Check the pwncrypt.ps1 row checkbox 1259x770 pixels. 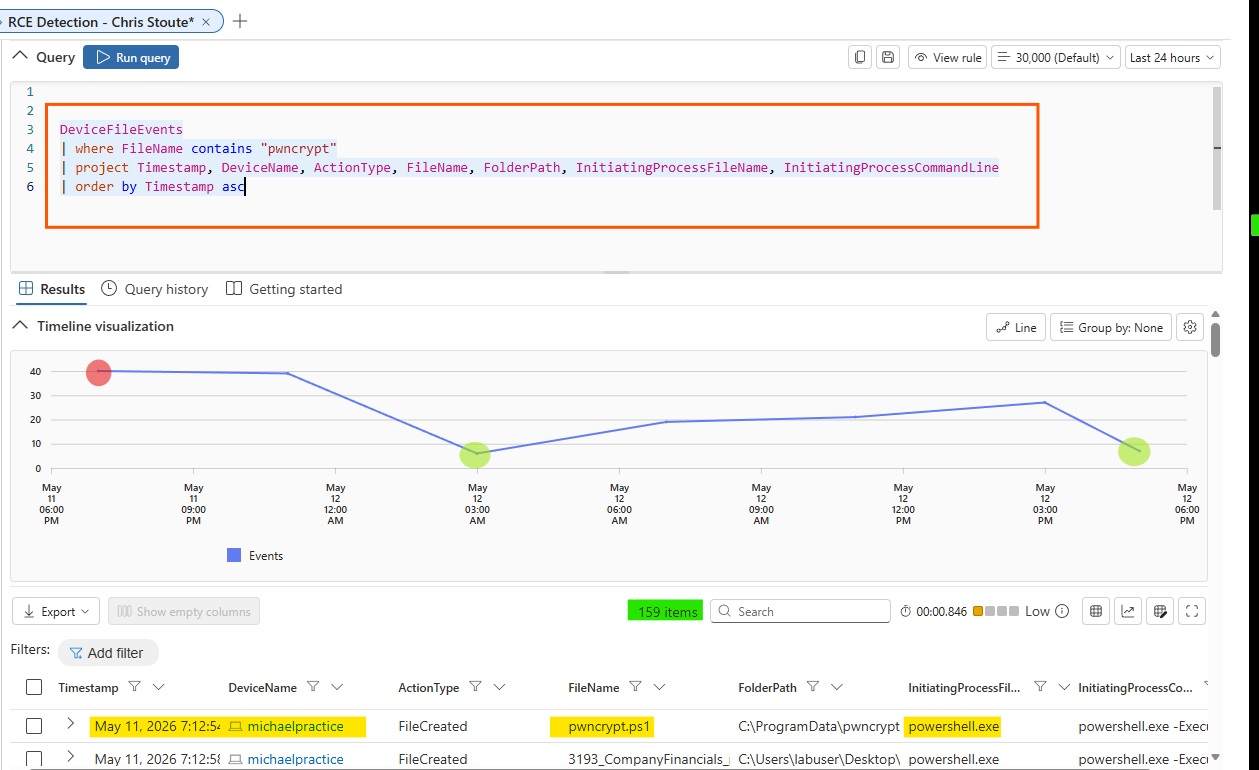point(34,726)
